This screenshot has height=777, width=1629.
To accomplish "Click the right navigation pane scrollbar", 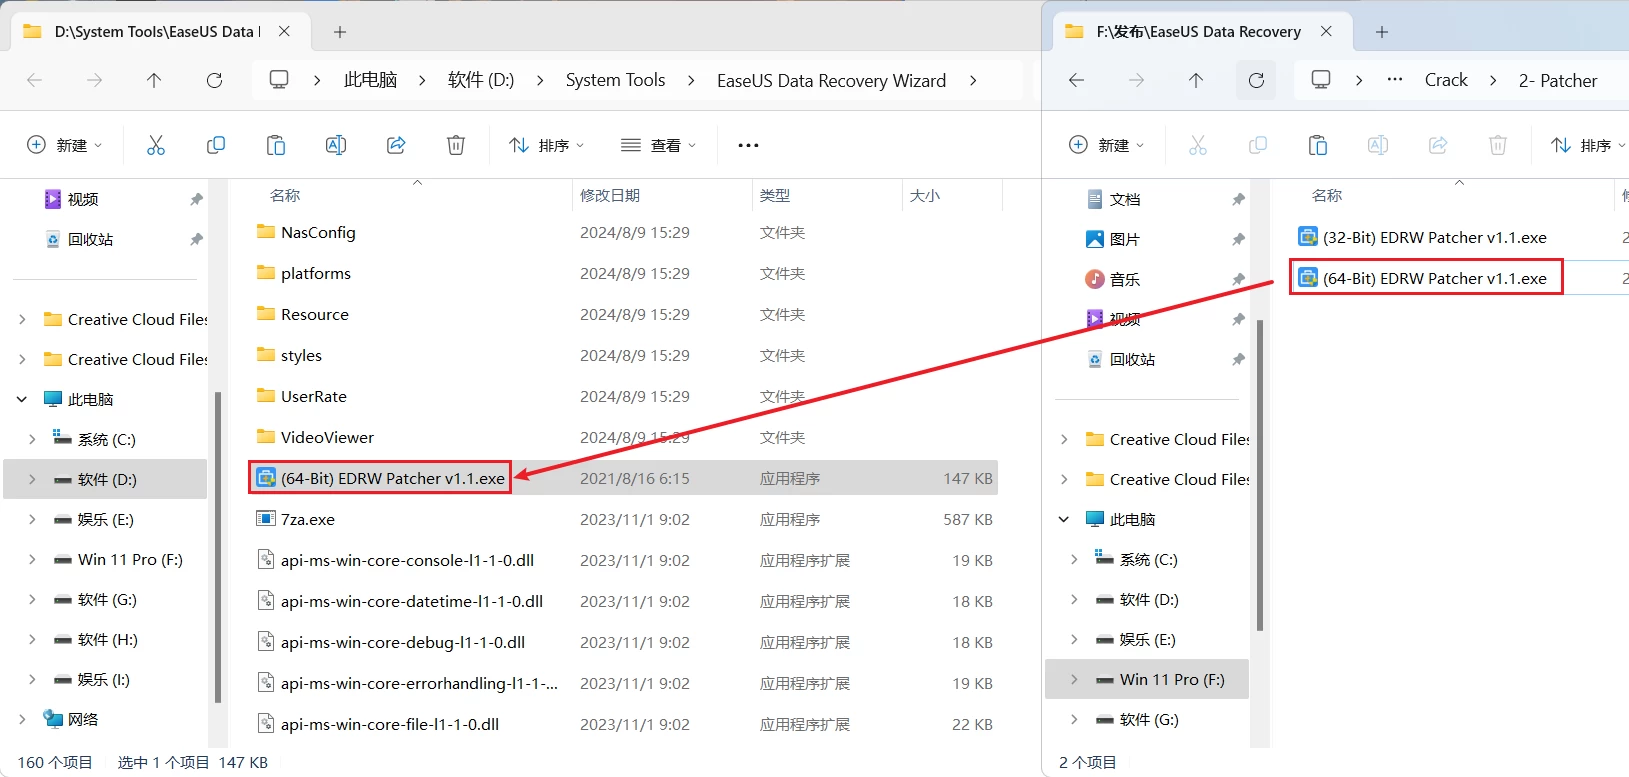I will [x=1259, y=475].
